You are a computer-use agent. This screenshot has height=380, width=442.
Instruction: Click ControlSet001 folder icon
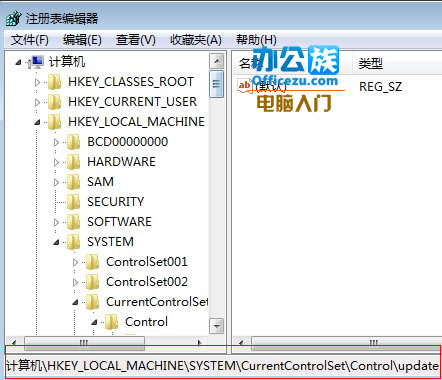pyautogui.click(x=92, y=262)
